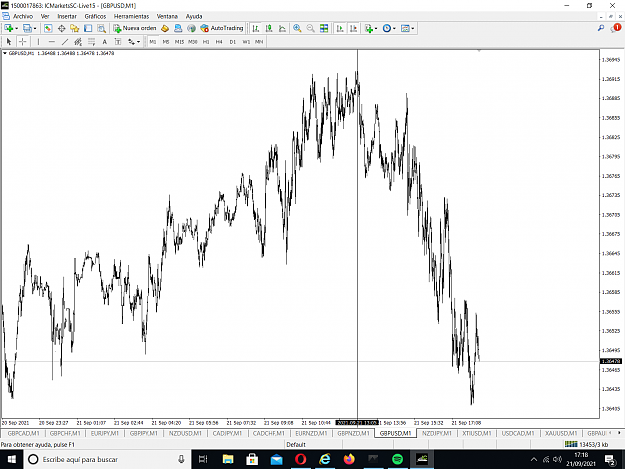The width and height of the screenshot is (625, 469).
Task: Switch to W1 timeframe
Action: pos(246,42)
